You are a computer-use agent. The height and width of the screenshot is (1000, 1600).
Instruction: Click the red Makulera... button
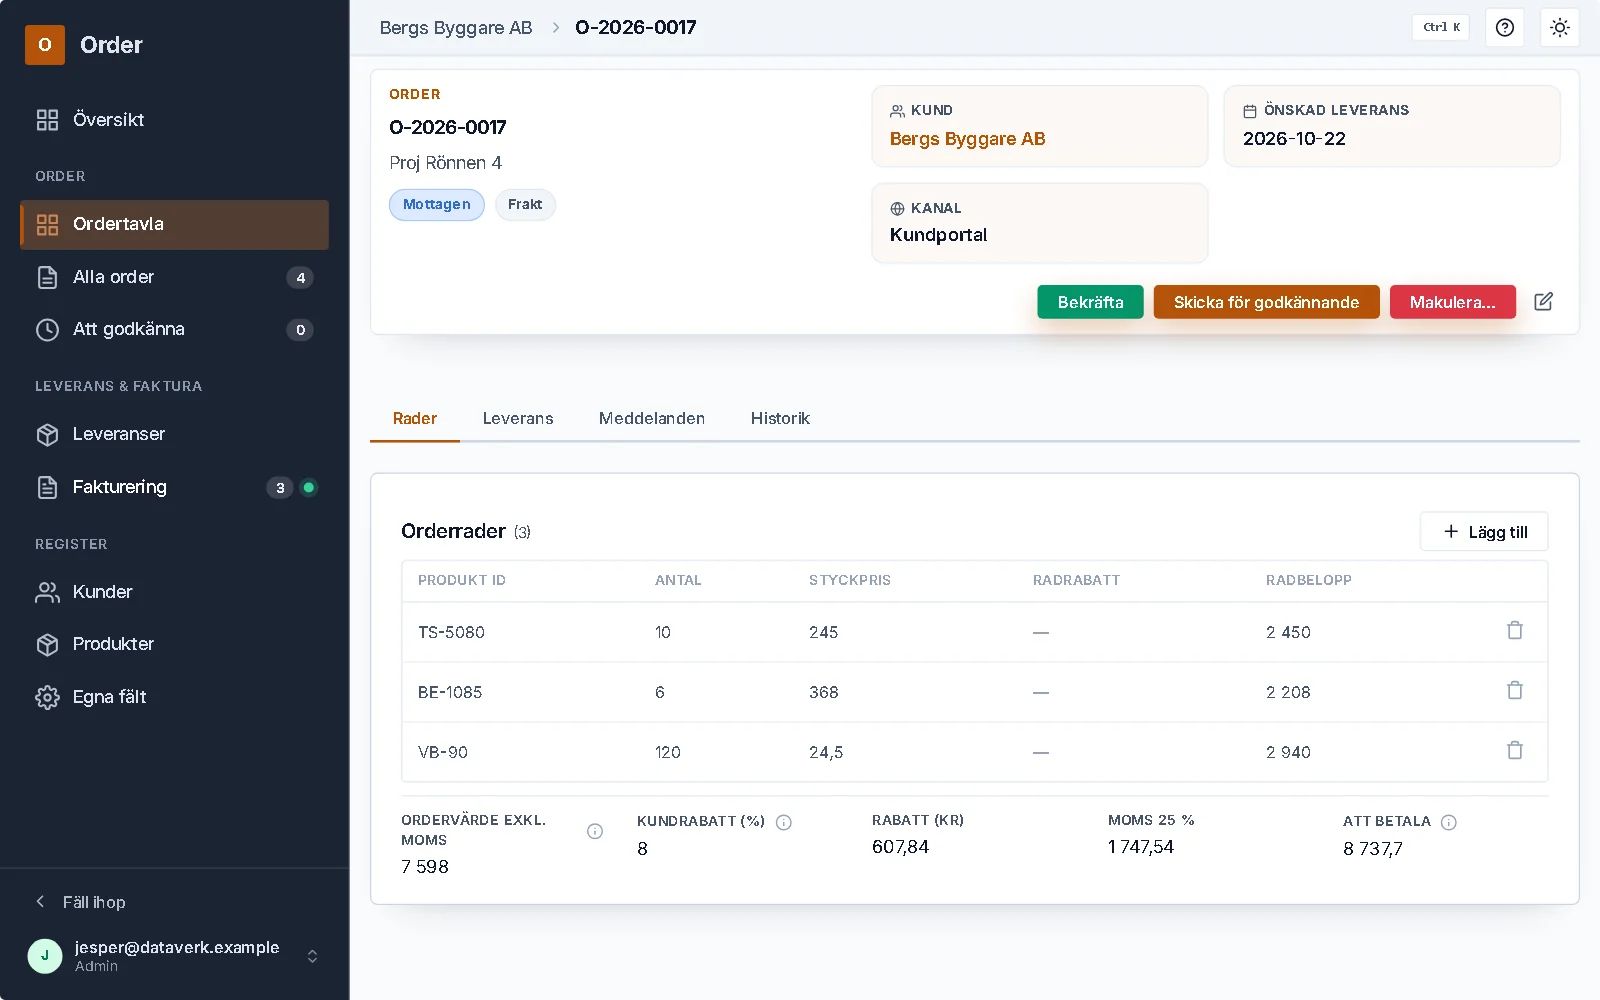[1452, 302]
